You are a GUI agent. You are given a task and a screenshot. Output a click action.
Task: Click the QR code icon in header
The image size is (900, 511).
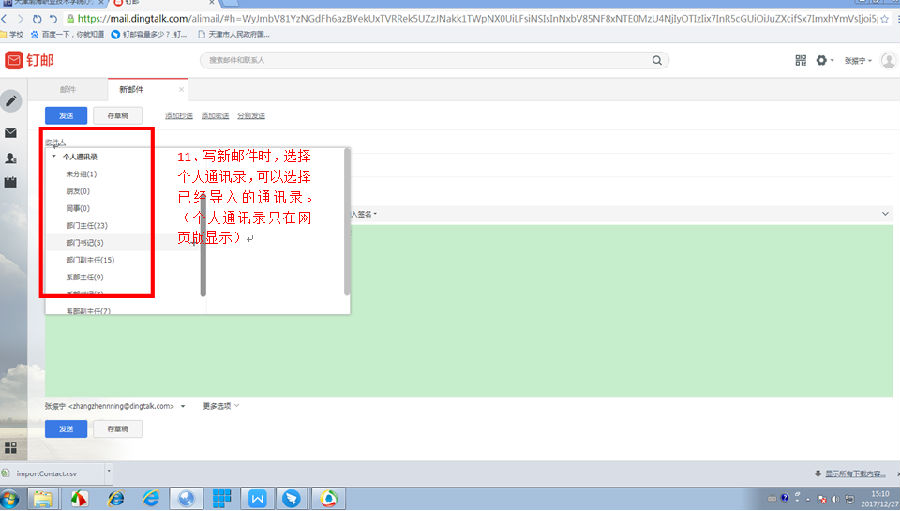coord(801,60)
